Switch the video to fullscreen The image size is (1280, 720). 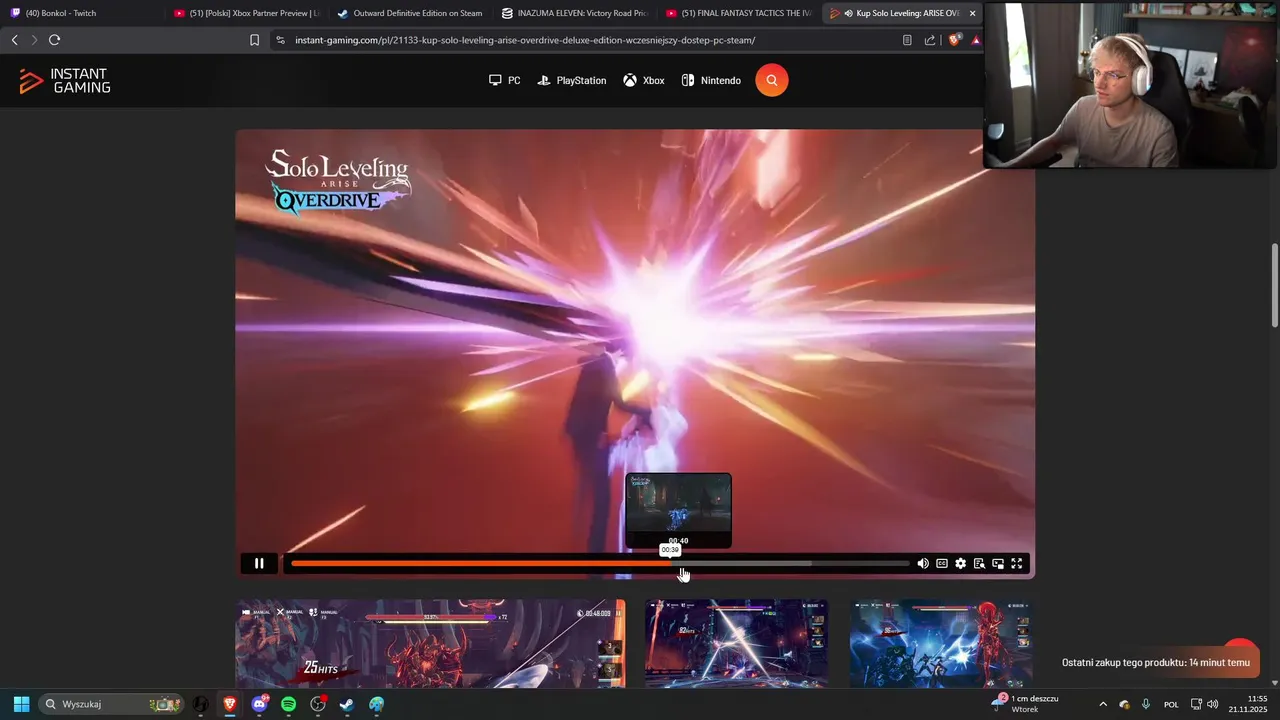coord(1017,564)
